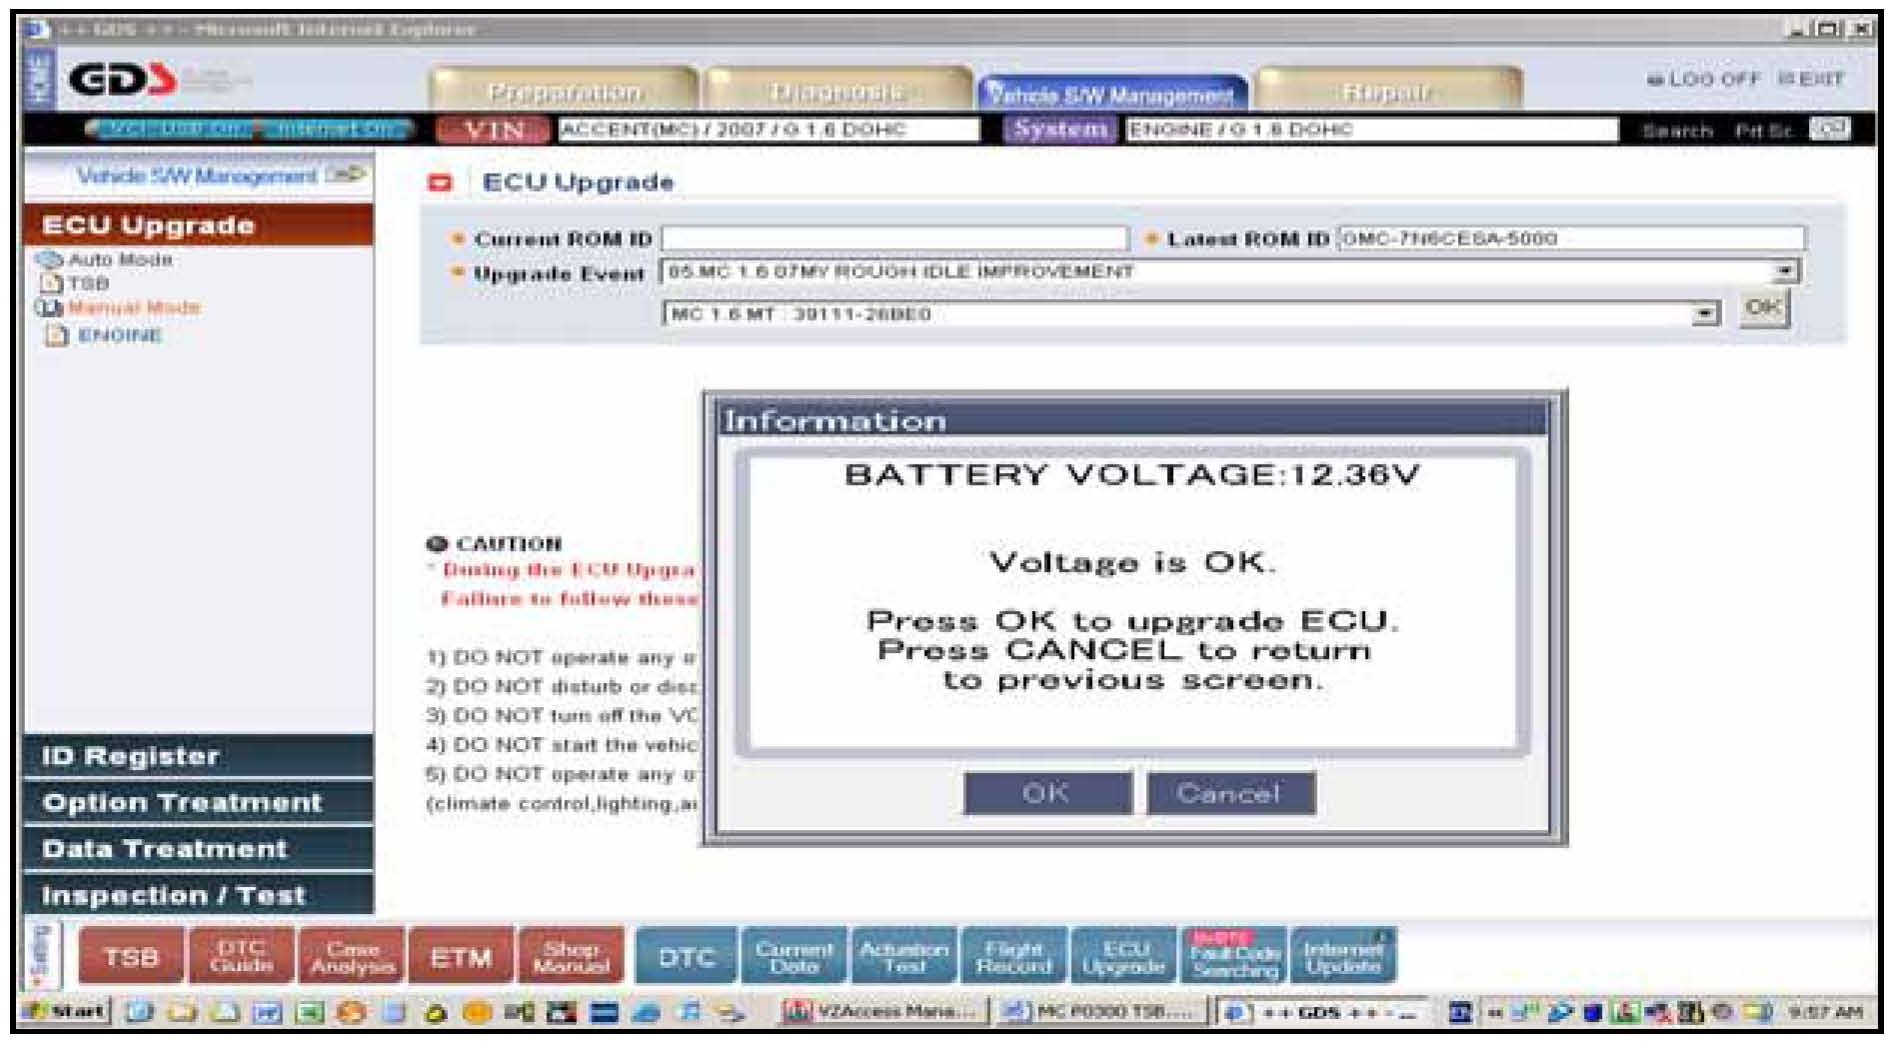The height and width of the screenshot is (1045, 1897).
Task: Expand the MC 1.6 MT ECU part dropdown
Action: [1702, 314]
